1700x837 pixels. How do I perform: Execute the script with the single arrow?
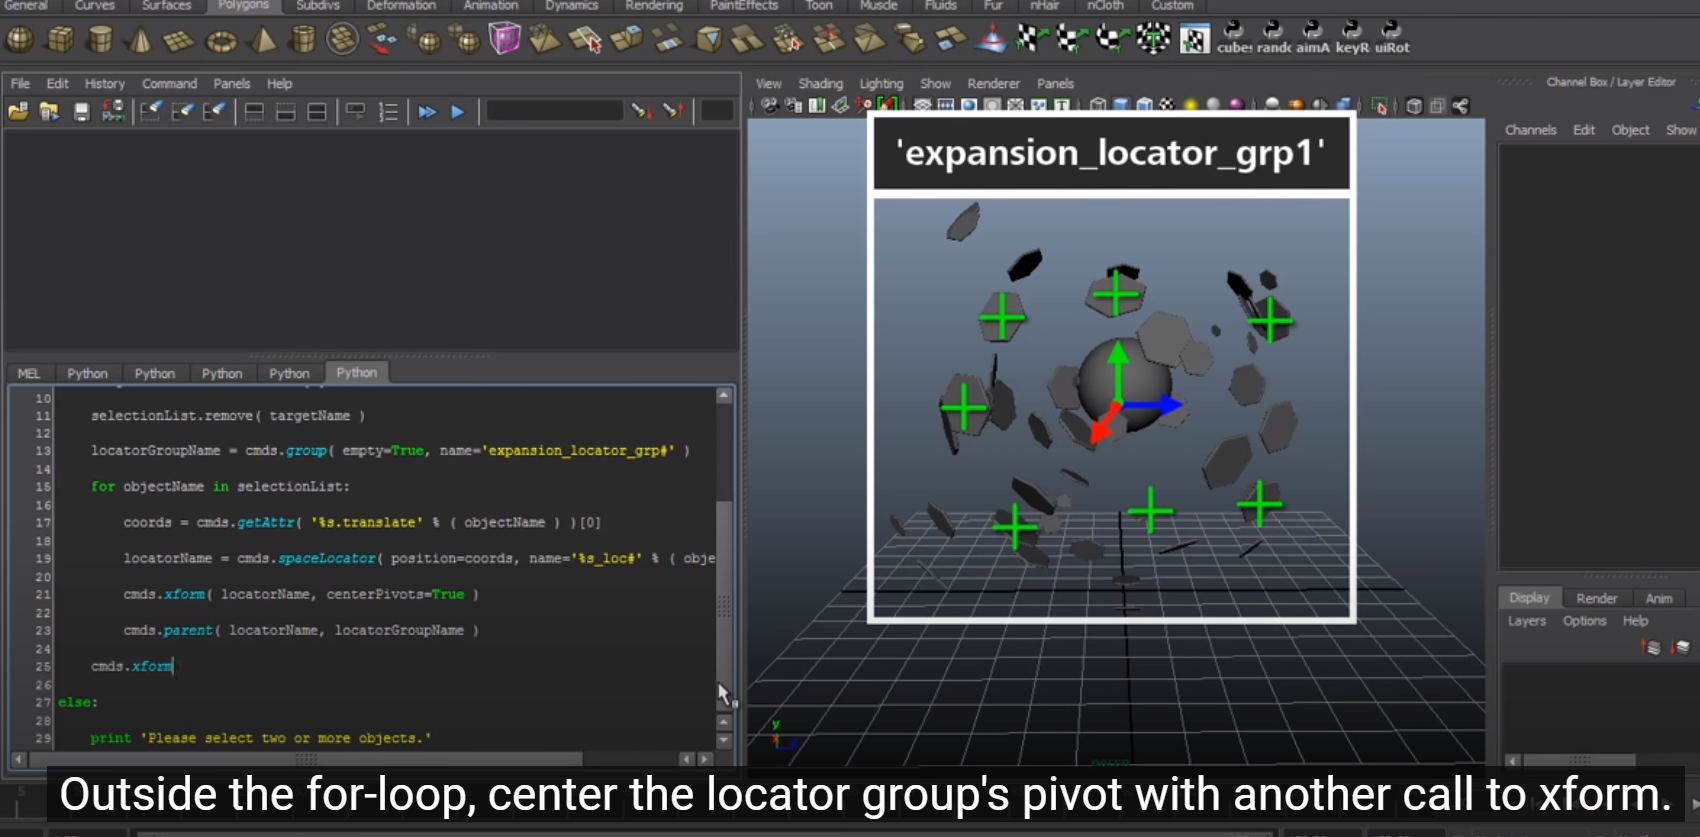[x=458, y=111]
